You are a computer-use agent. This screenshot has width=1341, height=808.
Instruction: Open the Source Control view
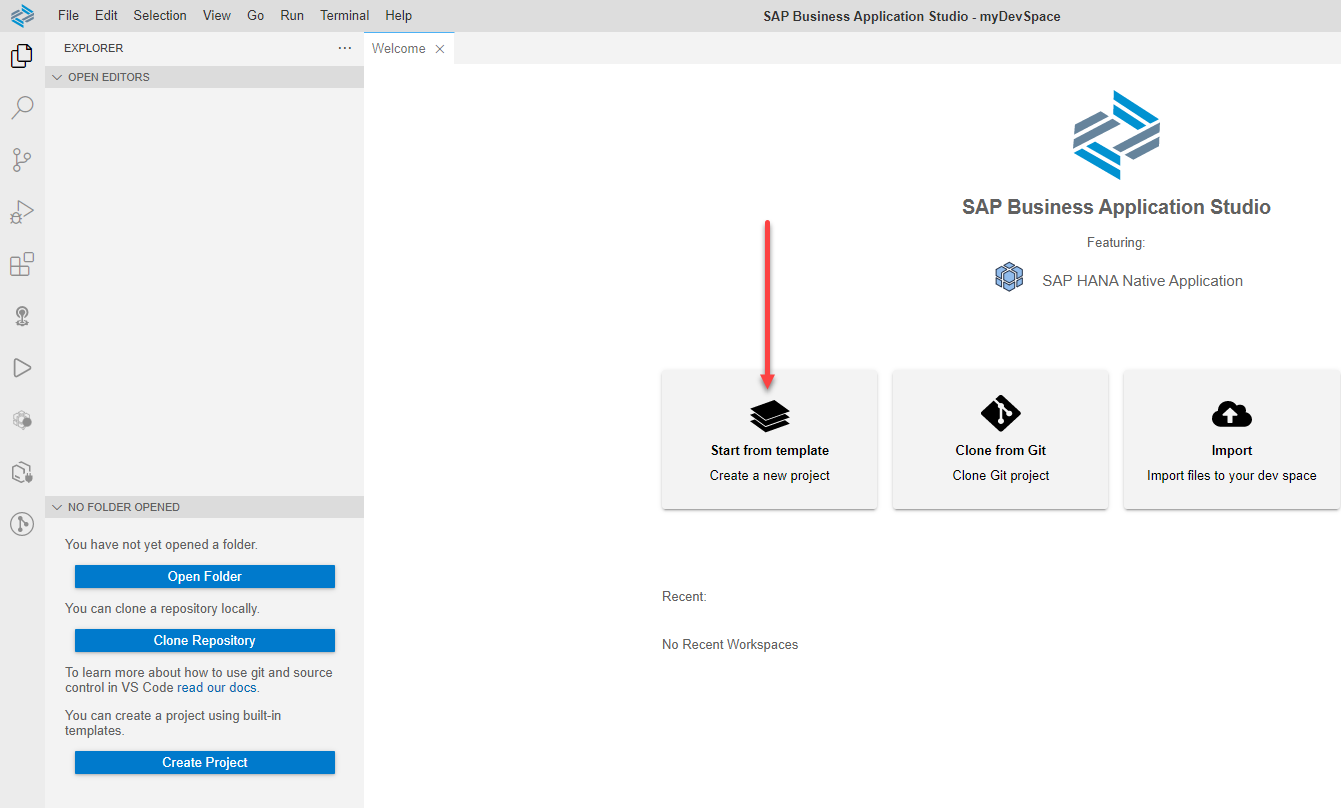pyautogui.click(x=21, y=160)
